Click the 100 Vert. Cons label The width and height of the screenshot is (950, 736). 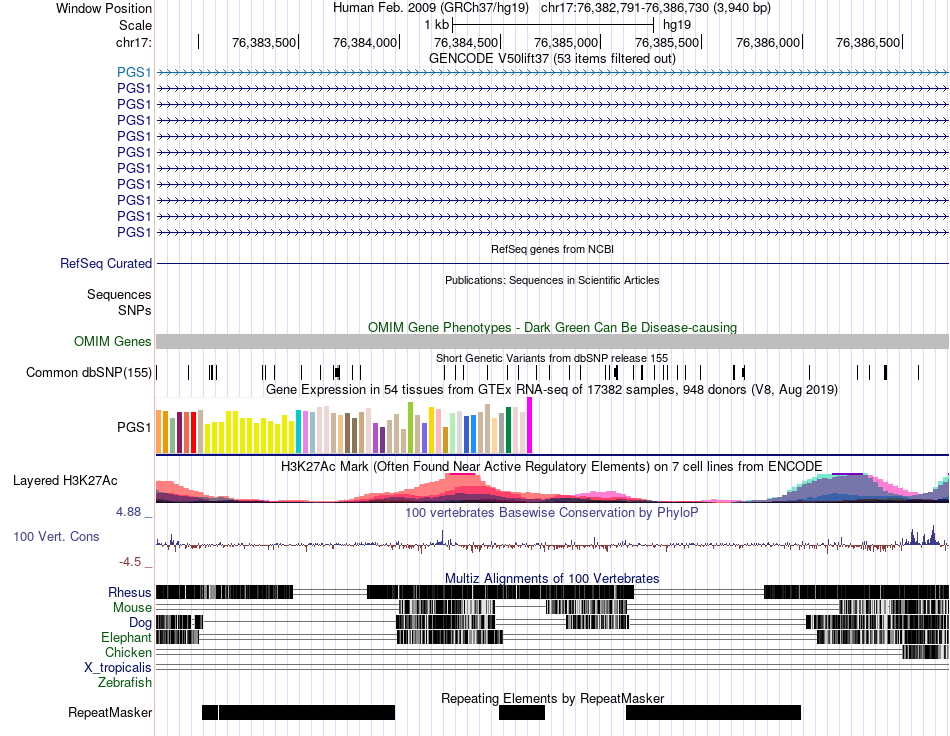pyautogui.click(x=56, y=537)
